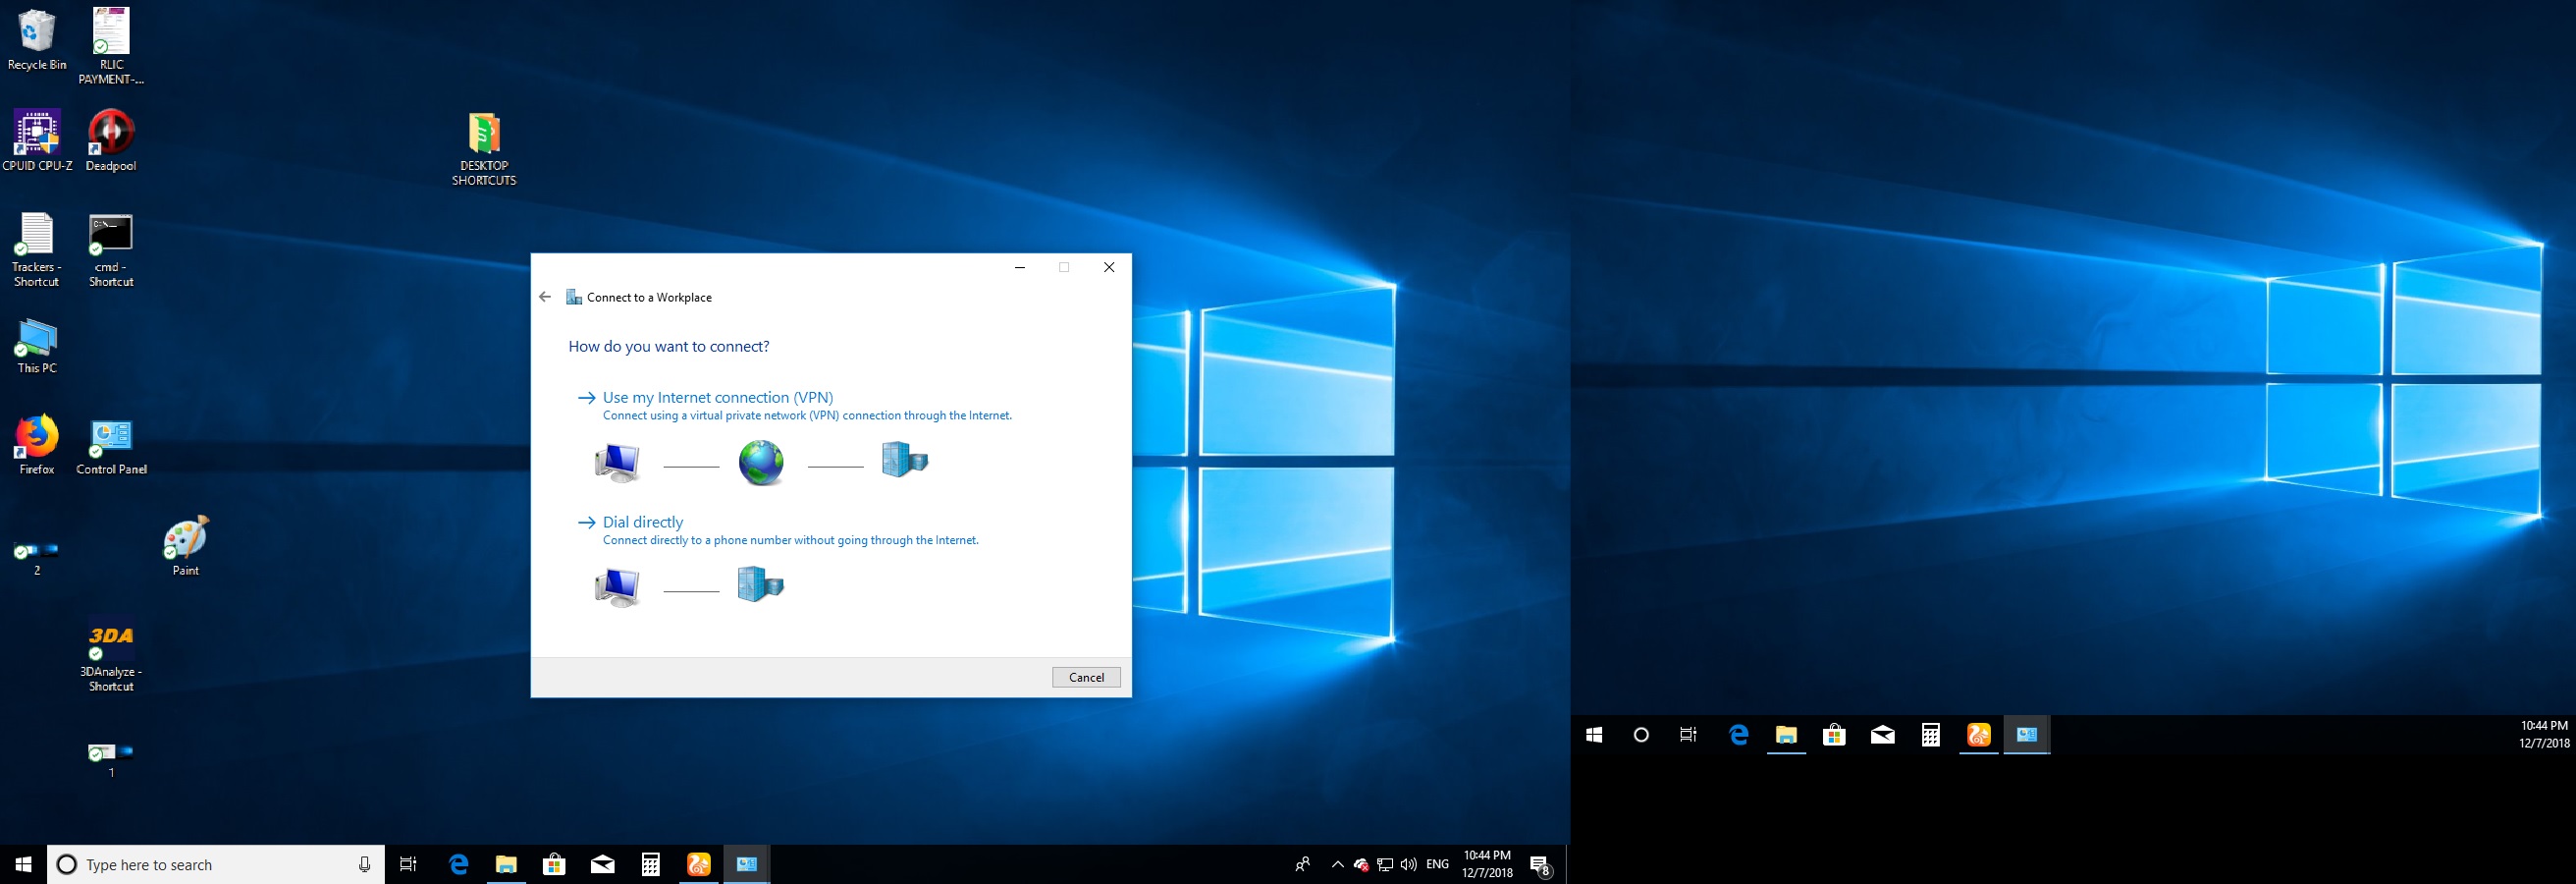Viewport: 2576px width, 884px height.
Task: Go back using the wizard back arrow
Action: pyautogui.click(x=545, y=297)
